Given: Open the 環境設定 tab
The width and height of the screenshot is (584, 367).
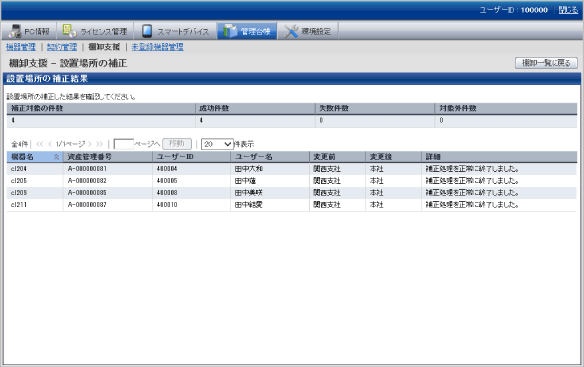Looking at the screenshot, I should [308, 31].
